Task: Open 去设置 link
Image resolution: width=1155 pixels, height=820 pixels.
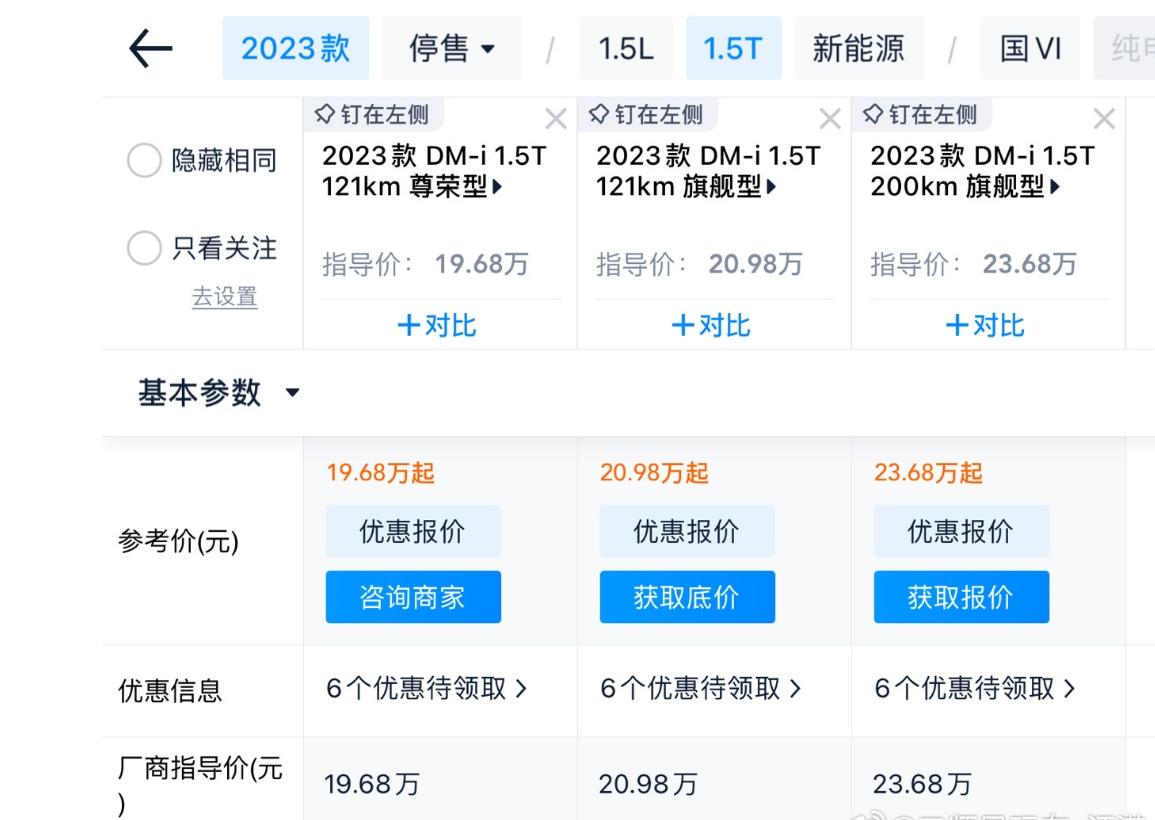Action: [x=225, y=297]
